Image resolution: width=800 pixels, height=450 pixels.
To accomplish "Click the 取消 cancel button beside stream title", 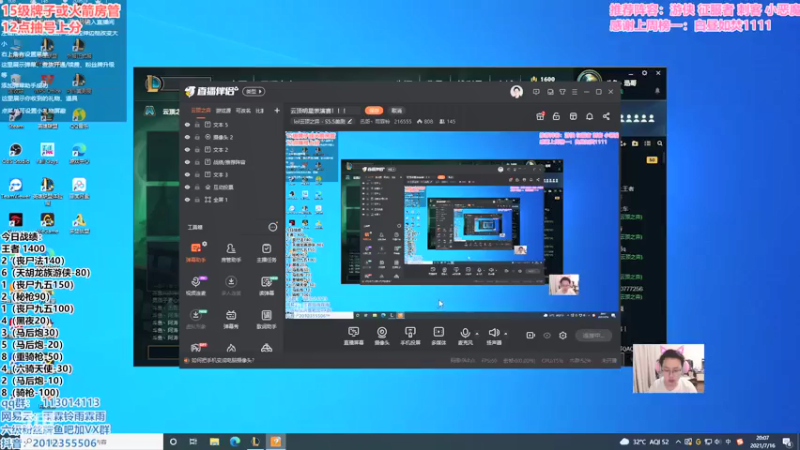I will 397,110.
